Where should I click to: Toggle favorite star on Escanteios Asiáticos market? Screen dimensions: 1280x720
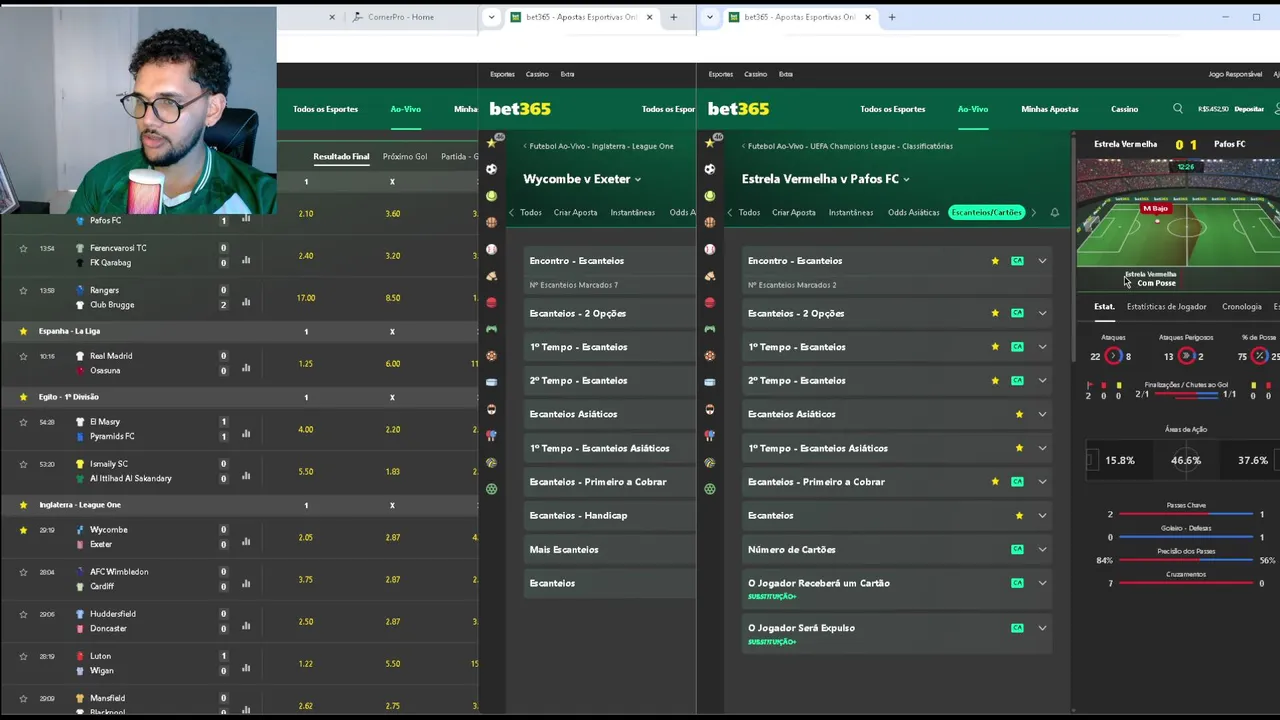[1019, 414]
